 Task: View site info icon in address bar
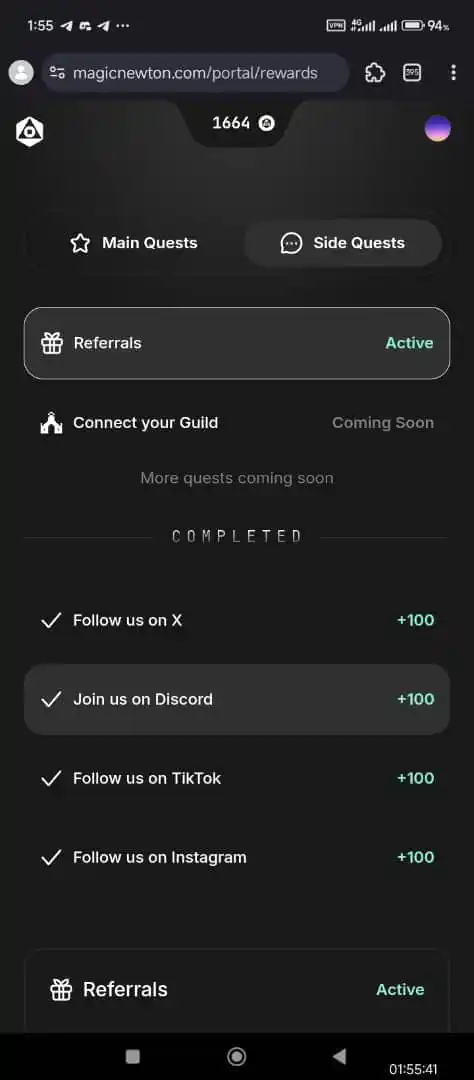click(57, 72)
